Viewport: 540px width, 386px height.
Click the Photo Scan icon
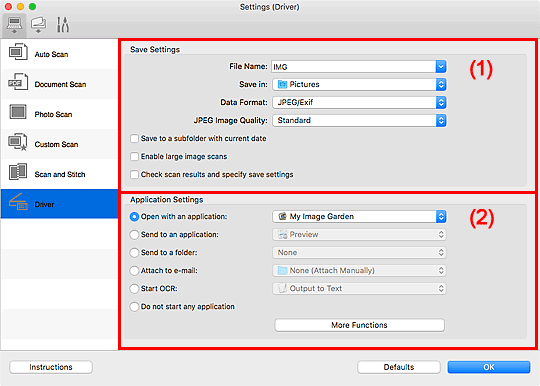pos(18,112)
